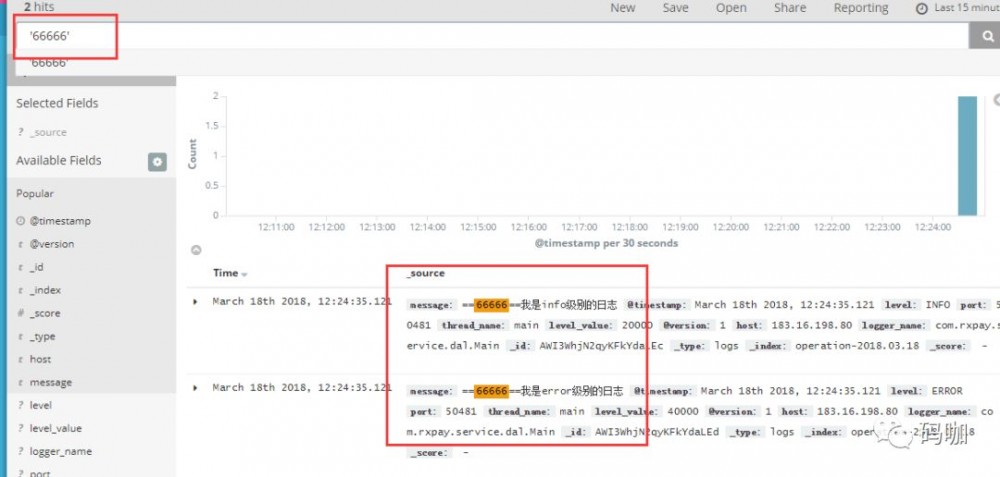Image resolution: width=1000 pixels, height=477 pixels.
Task: Select the message field
Action: [x=50, y=383]
